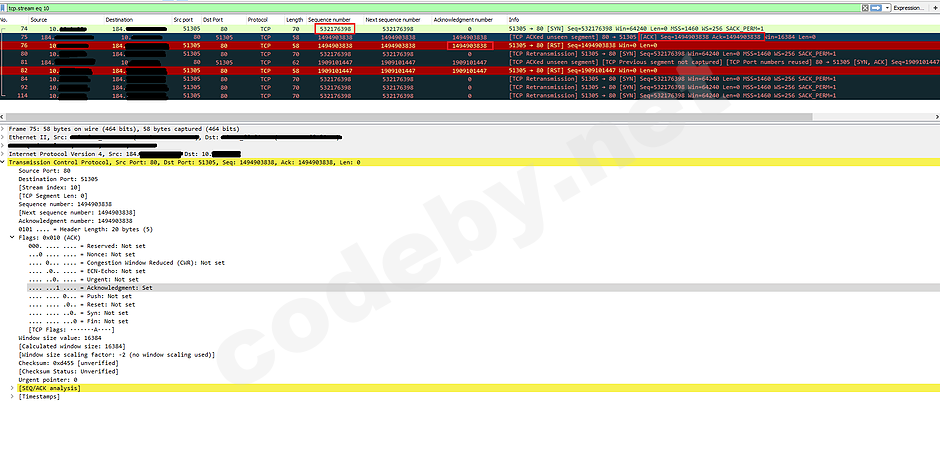Select Congestion Window Reduced (CWR) flag line
Viewport: 940px width, 456px height.
pos(126,263)
